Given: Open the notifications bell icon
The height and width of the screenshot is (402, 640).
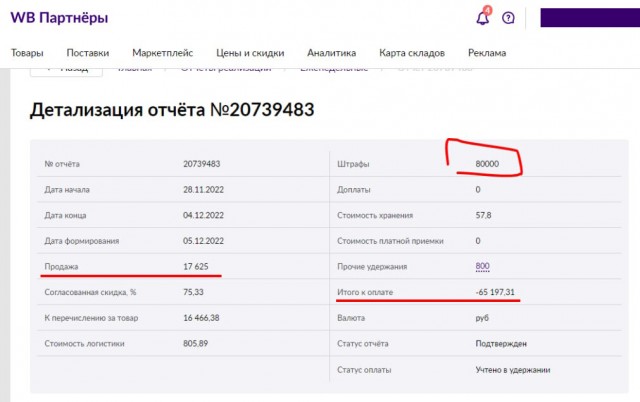Looking at the screenshot, I should (x=482, y=18).
